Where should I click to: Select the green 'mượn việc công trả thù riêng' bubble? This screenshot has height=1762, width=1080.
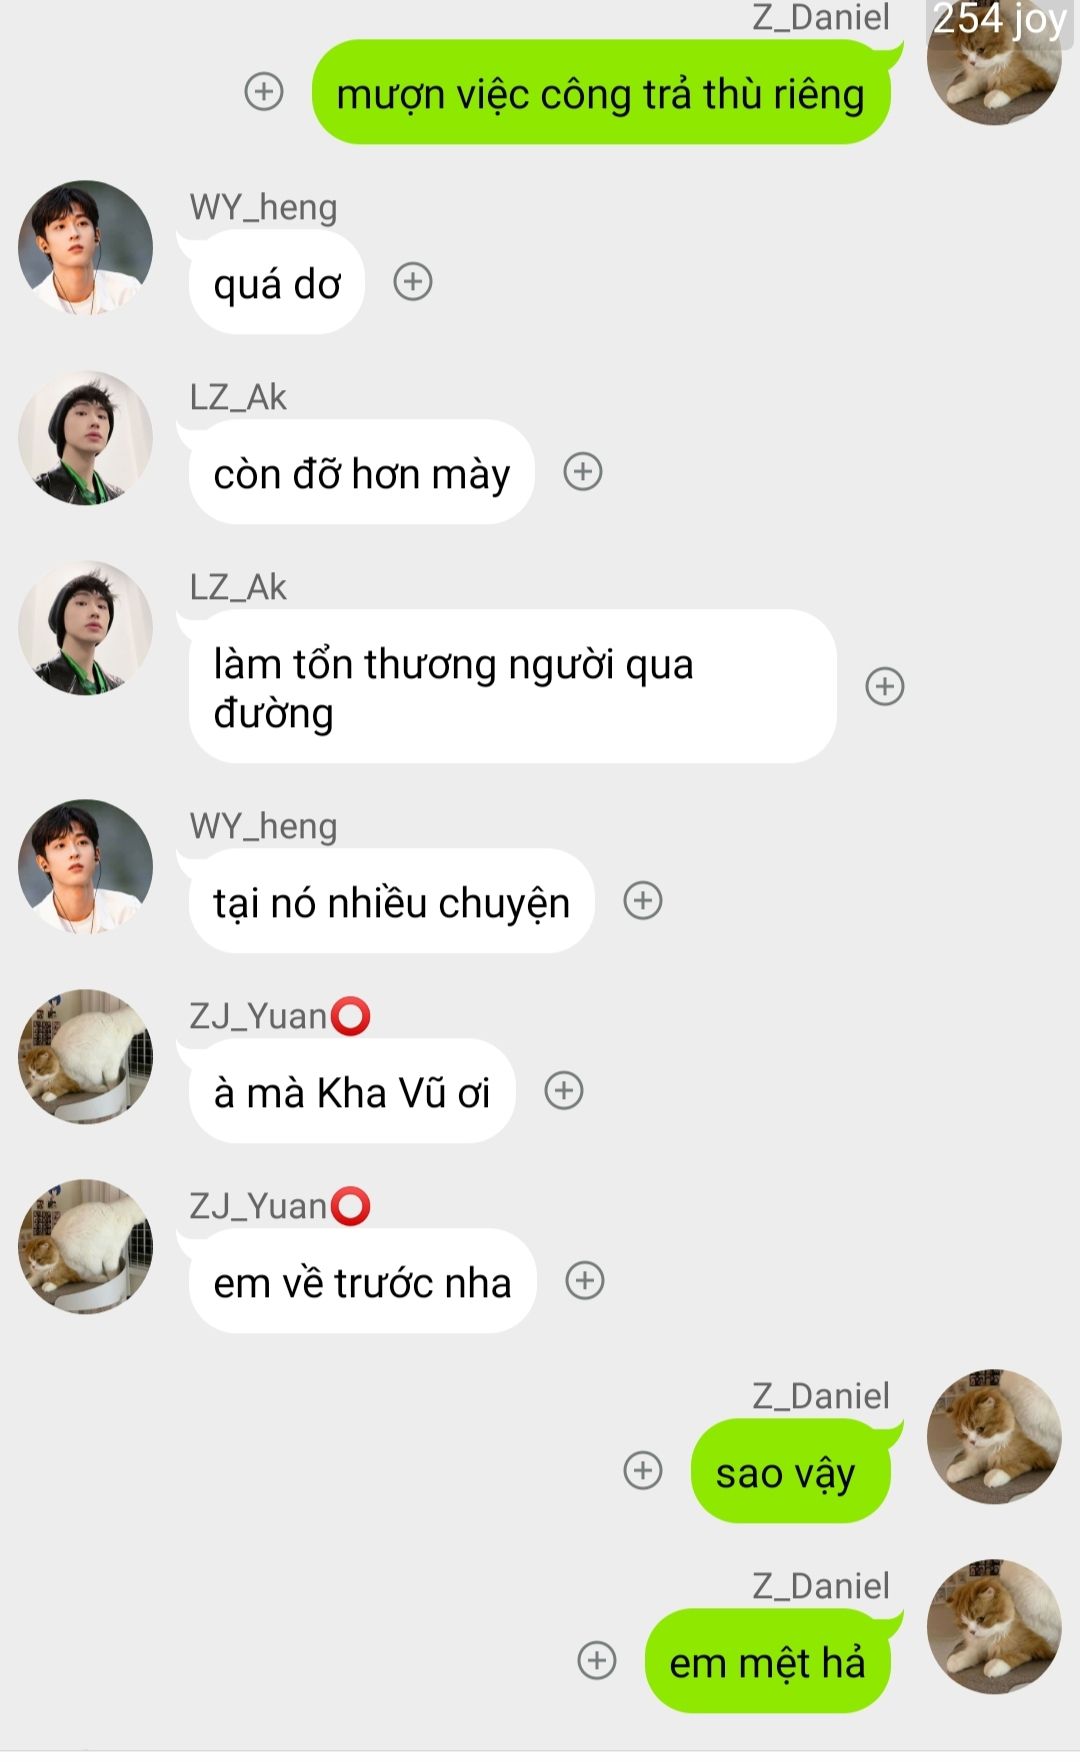(601, 93)
